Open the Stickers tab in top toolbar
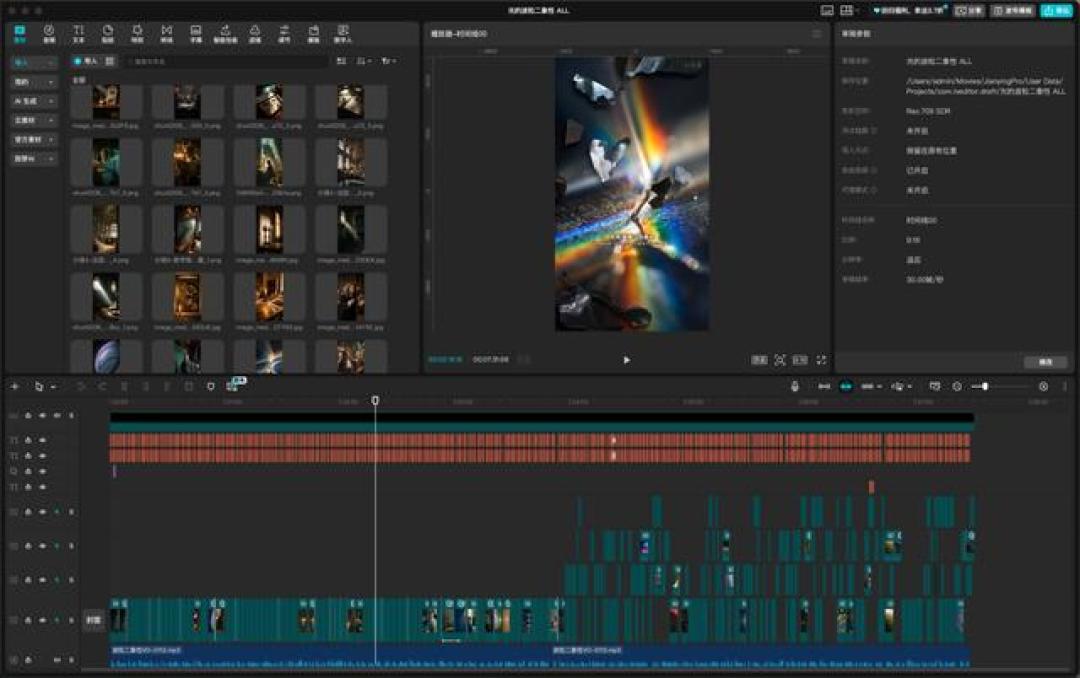 [107, 34]
